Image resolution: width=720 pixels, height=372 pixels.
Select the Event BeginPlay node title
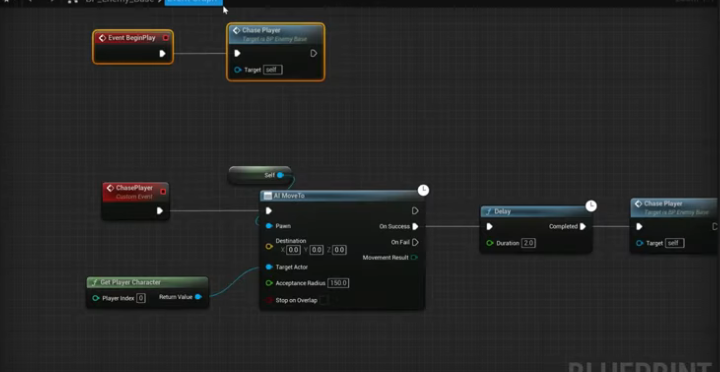point(132,38)
